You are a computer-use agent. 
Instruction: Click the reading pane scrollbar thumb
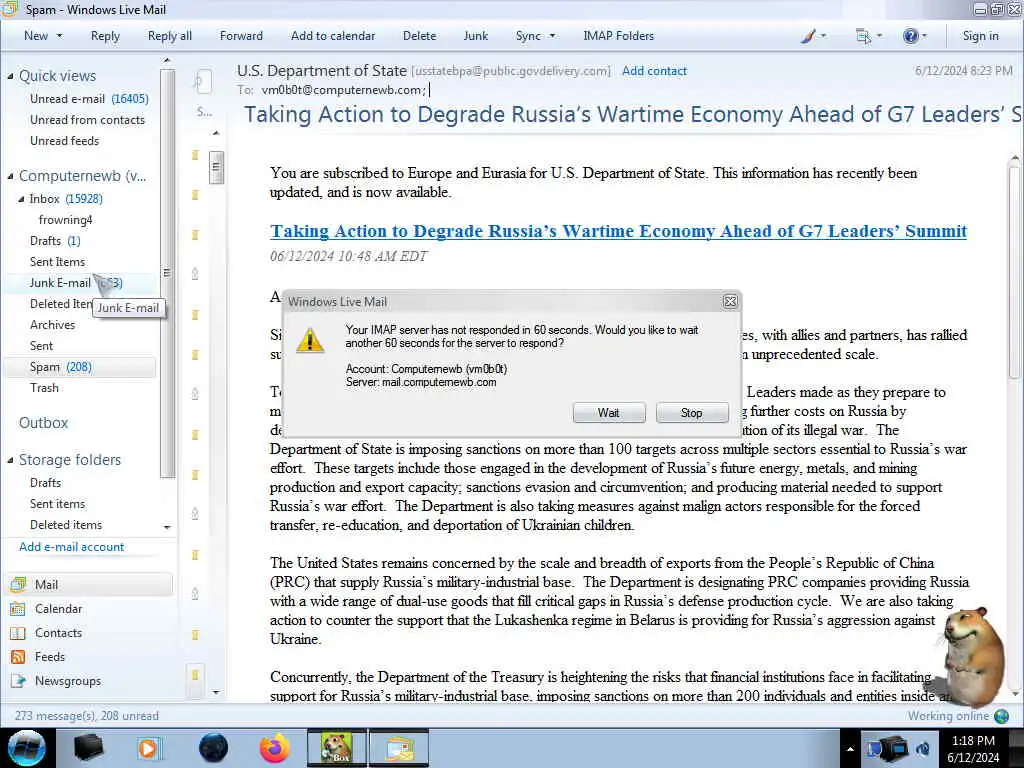(x=1014, y=271)
